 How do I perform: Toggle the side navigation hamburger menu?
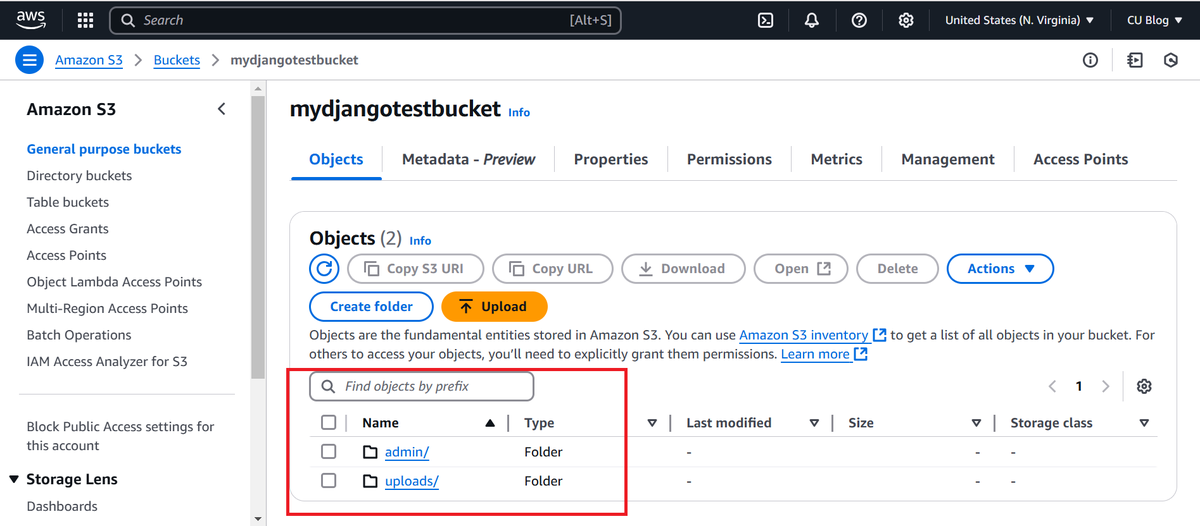pyautogui.click(x=29, y=60)
